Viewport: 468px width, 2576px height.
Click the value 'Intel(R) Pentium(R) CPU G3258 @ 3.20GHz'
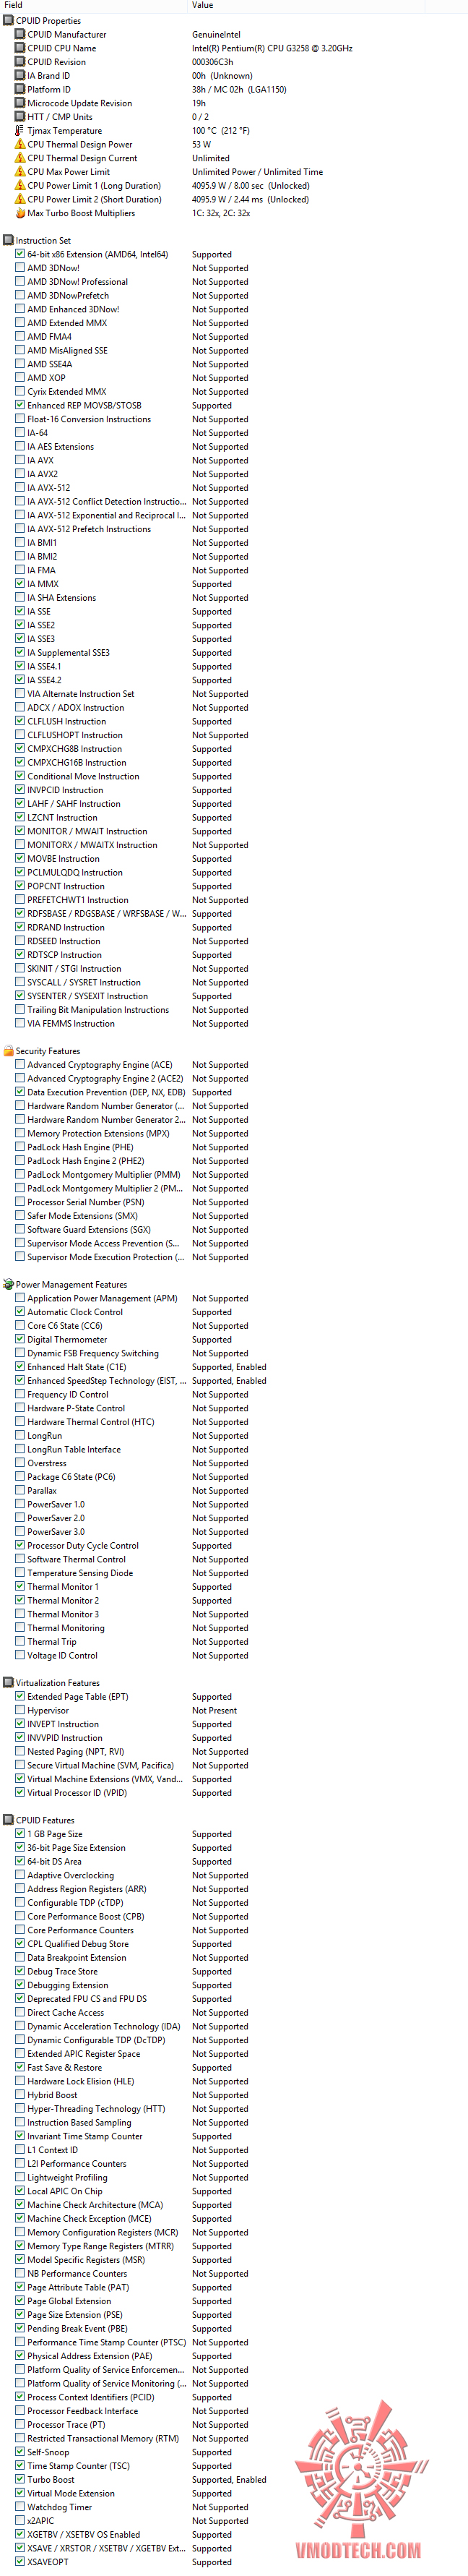[272, 48]
